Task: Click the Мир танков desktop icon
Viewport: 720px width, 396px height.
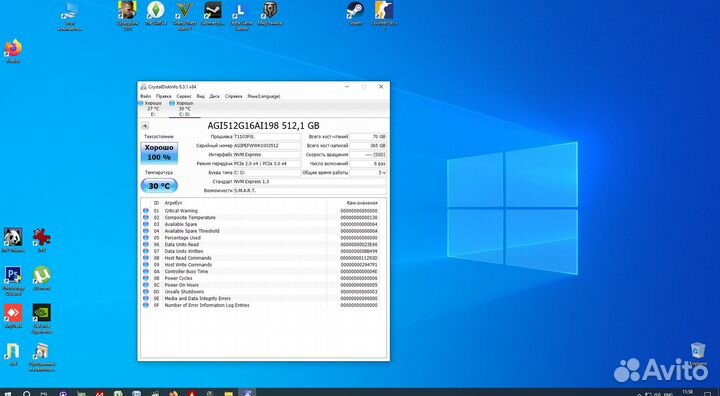Action: 270,14
